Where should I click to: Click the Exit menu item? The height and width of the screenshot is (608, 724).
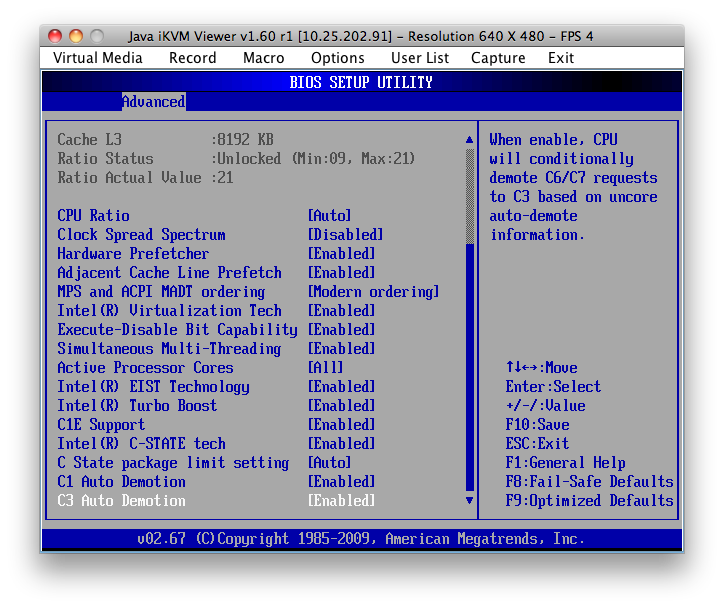tap(561, 58)
